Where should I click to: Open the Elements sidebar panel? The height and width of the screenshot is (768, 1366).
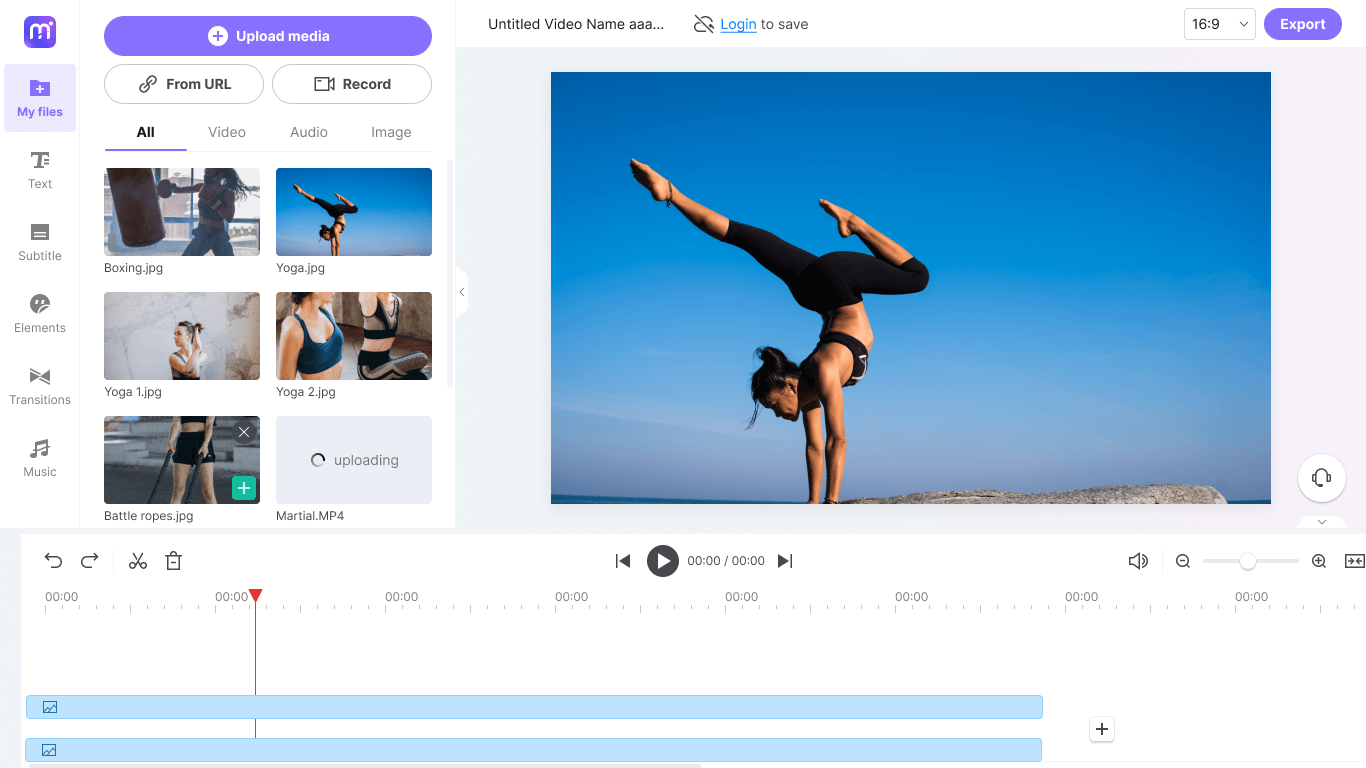pyautogui.click(x=40, y=314)
